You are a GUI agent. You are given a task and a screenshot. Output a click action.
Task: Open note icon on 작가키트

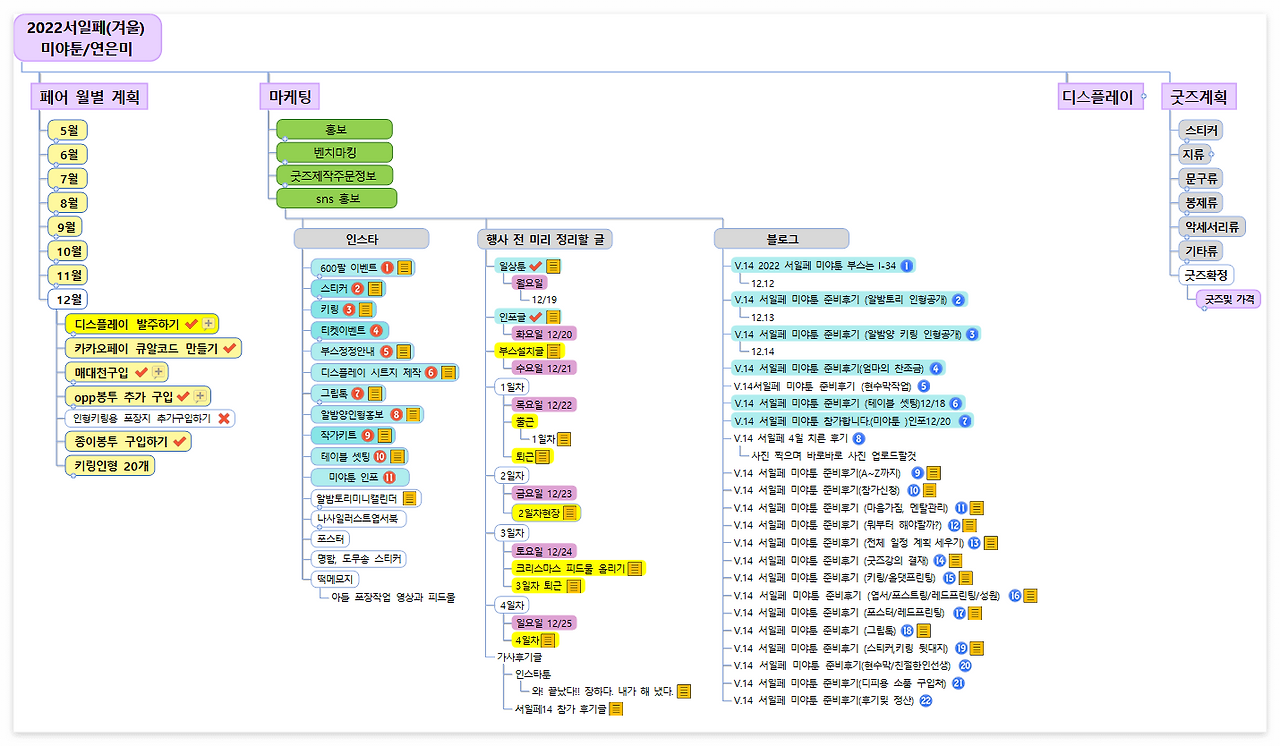[x=385, y=435]
